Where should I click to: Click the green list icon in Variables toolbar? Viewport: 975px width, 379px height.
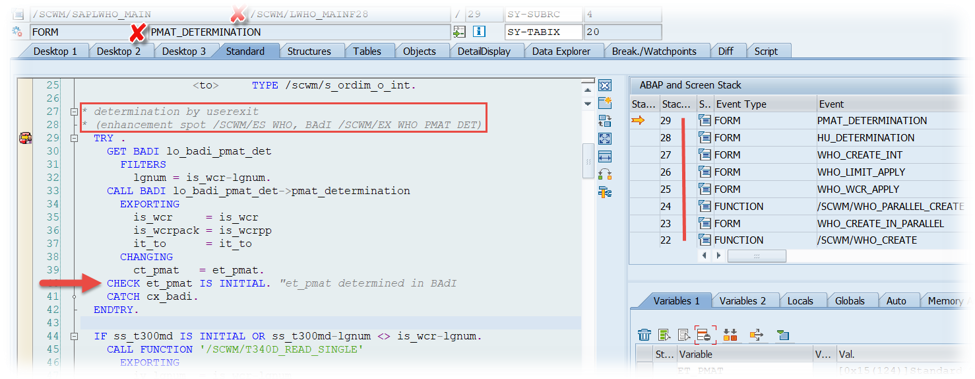tap(664, 336)
